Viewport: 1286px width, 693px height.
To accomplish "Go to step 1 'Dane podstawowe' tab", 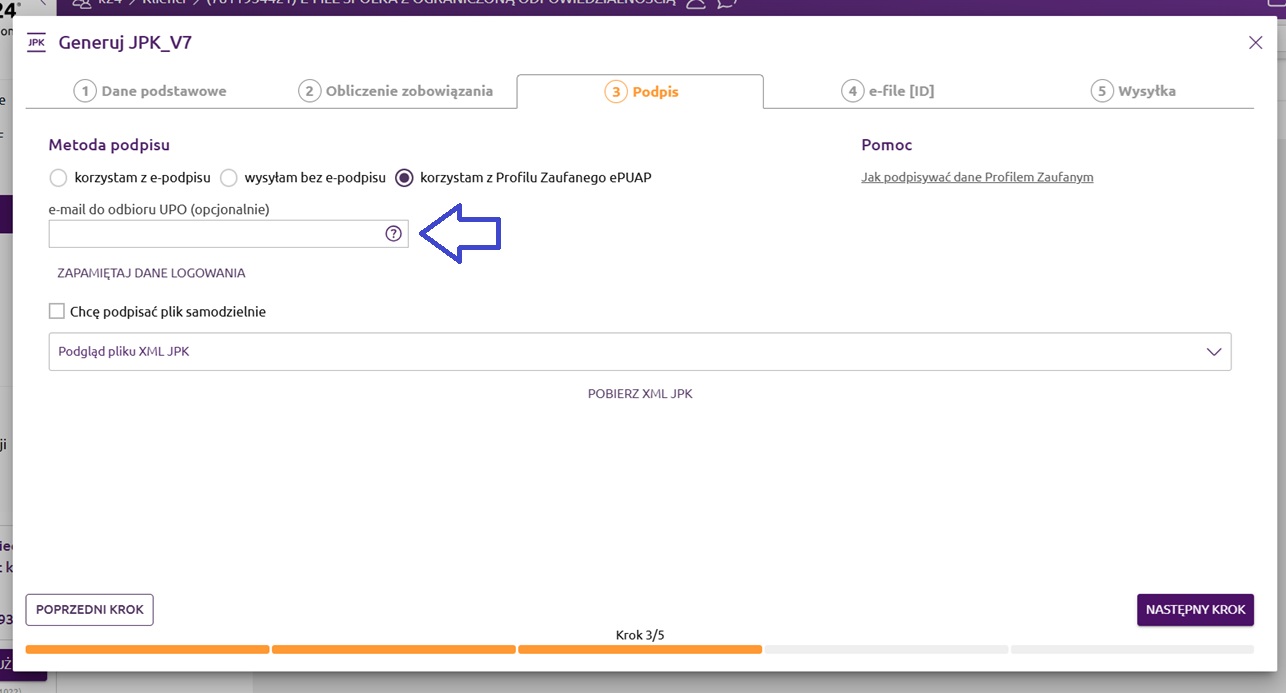I will click(x=151, y=91).
